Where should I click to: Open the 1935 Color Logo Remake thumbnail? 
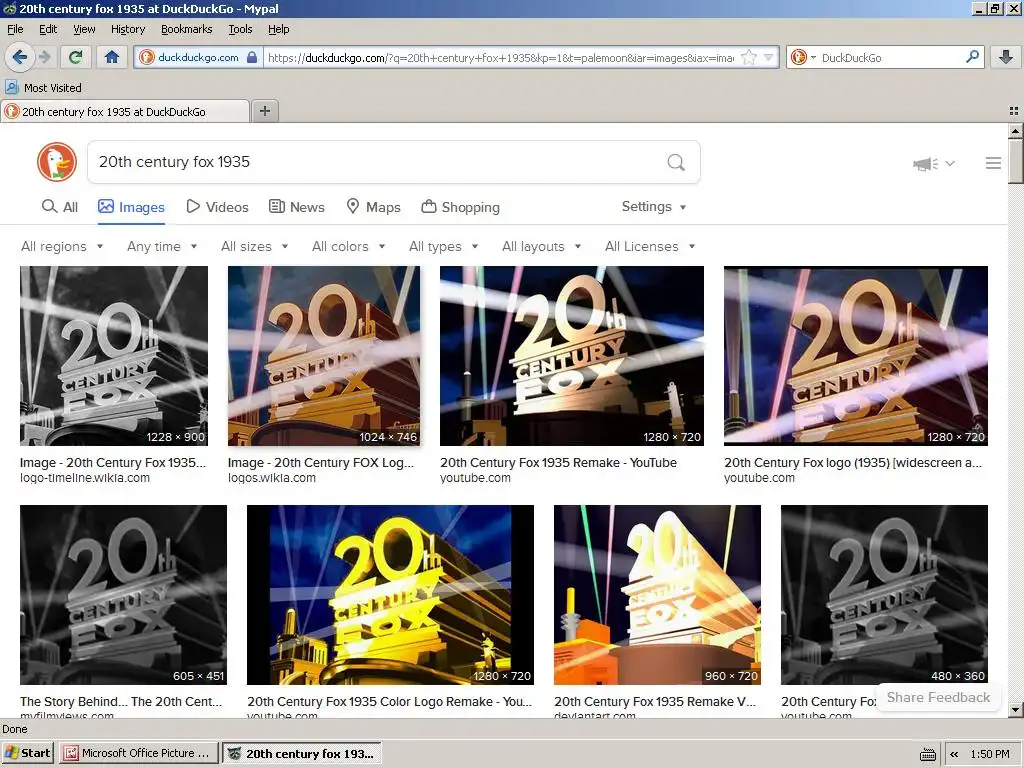pyautogui.click(x=391, y=595)
